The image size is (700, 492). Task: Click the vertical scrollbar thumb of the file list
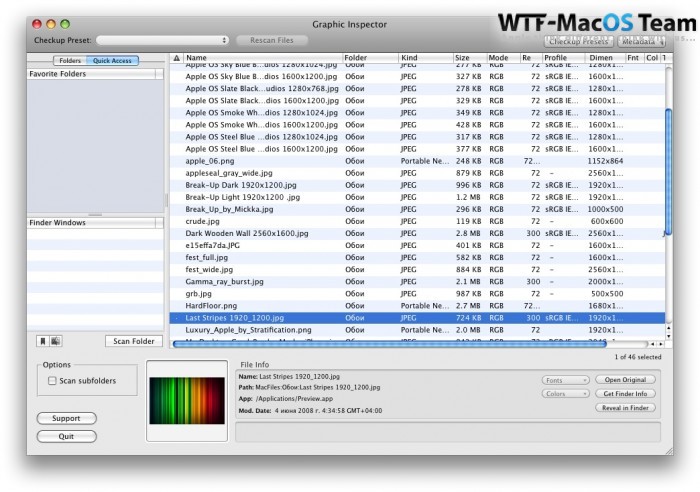[668, 172]
